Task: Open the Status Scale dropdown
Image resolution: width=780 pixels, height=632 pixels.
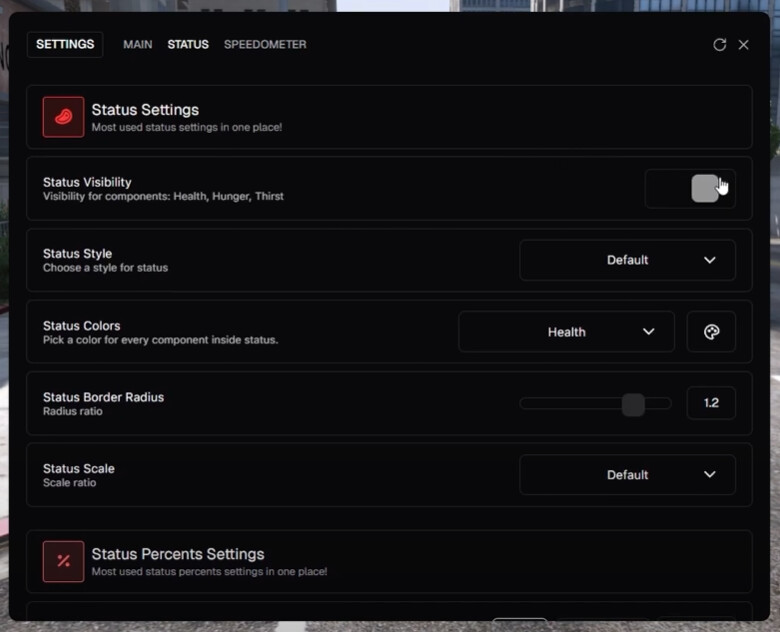Action: [x=627, y=475]
